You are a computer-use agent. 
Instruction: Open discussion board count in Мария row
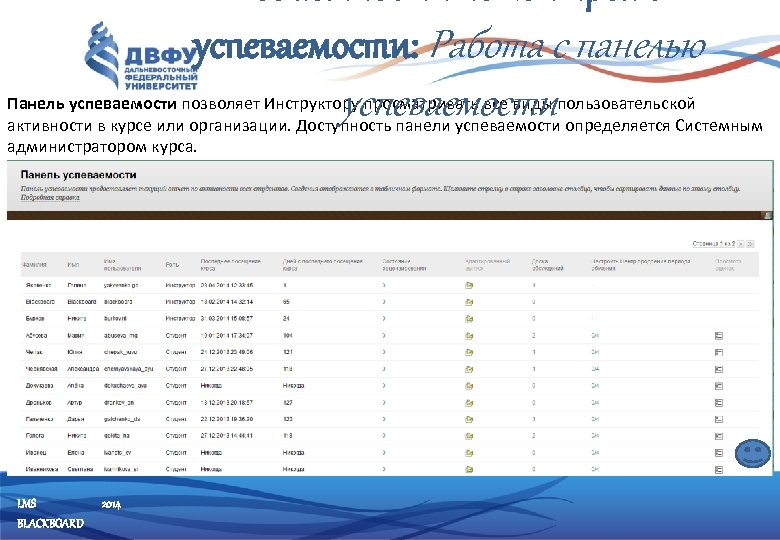(x=534, y=336)
